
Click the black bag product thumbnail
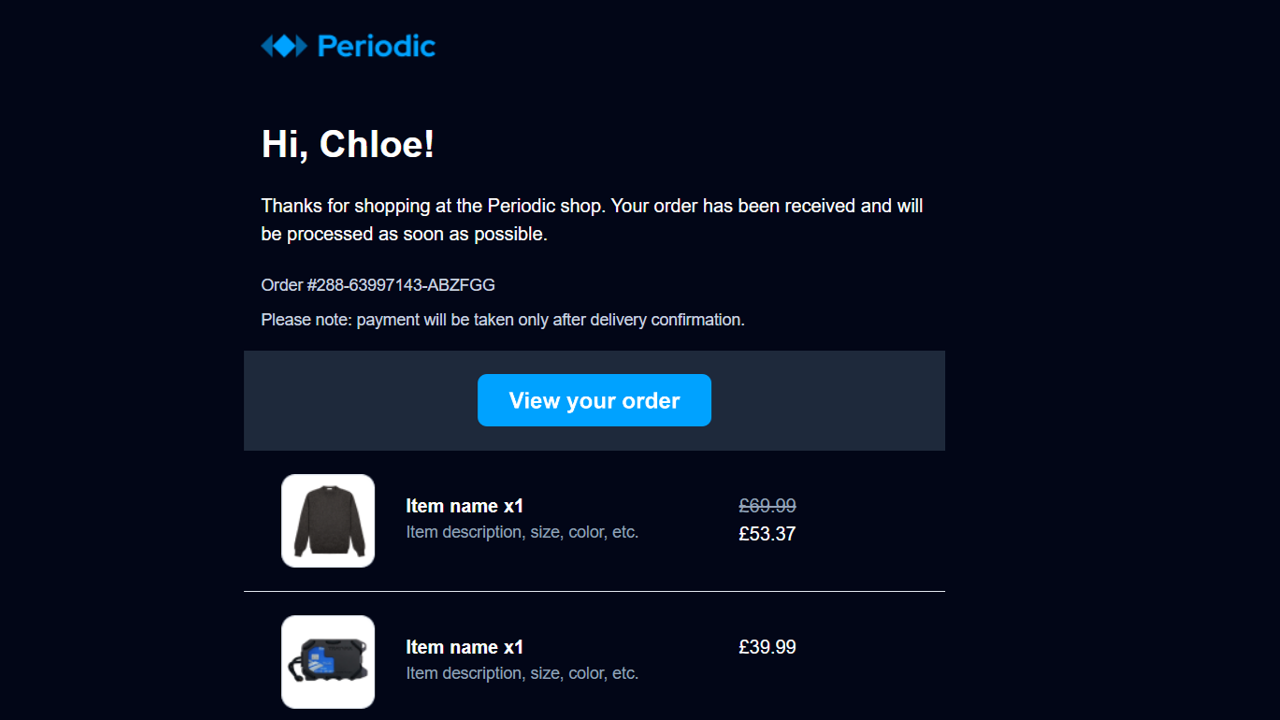[x=328, y=662]
